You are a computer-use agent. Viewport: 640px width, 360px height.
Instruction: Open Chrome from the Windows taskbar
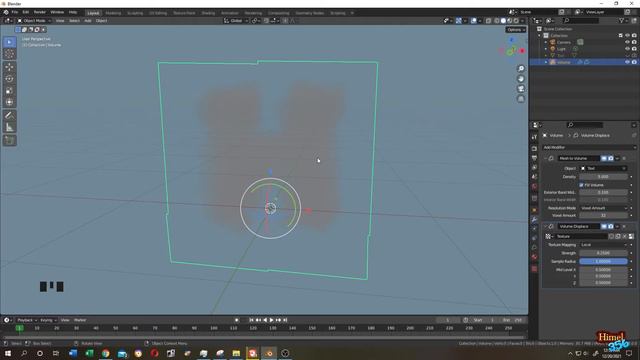[106, 353]
